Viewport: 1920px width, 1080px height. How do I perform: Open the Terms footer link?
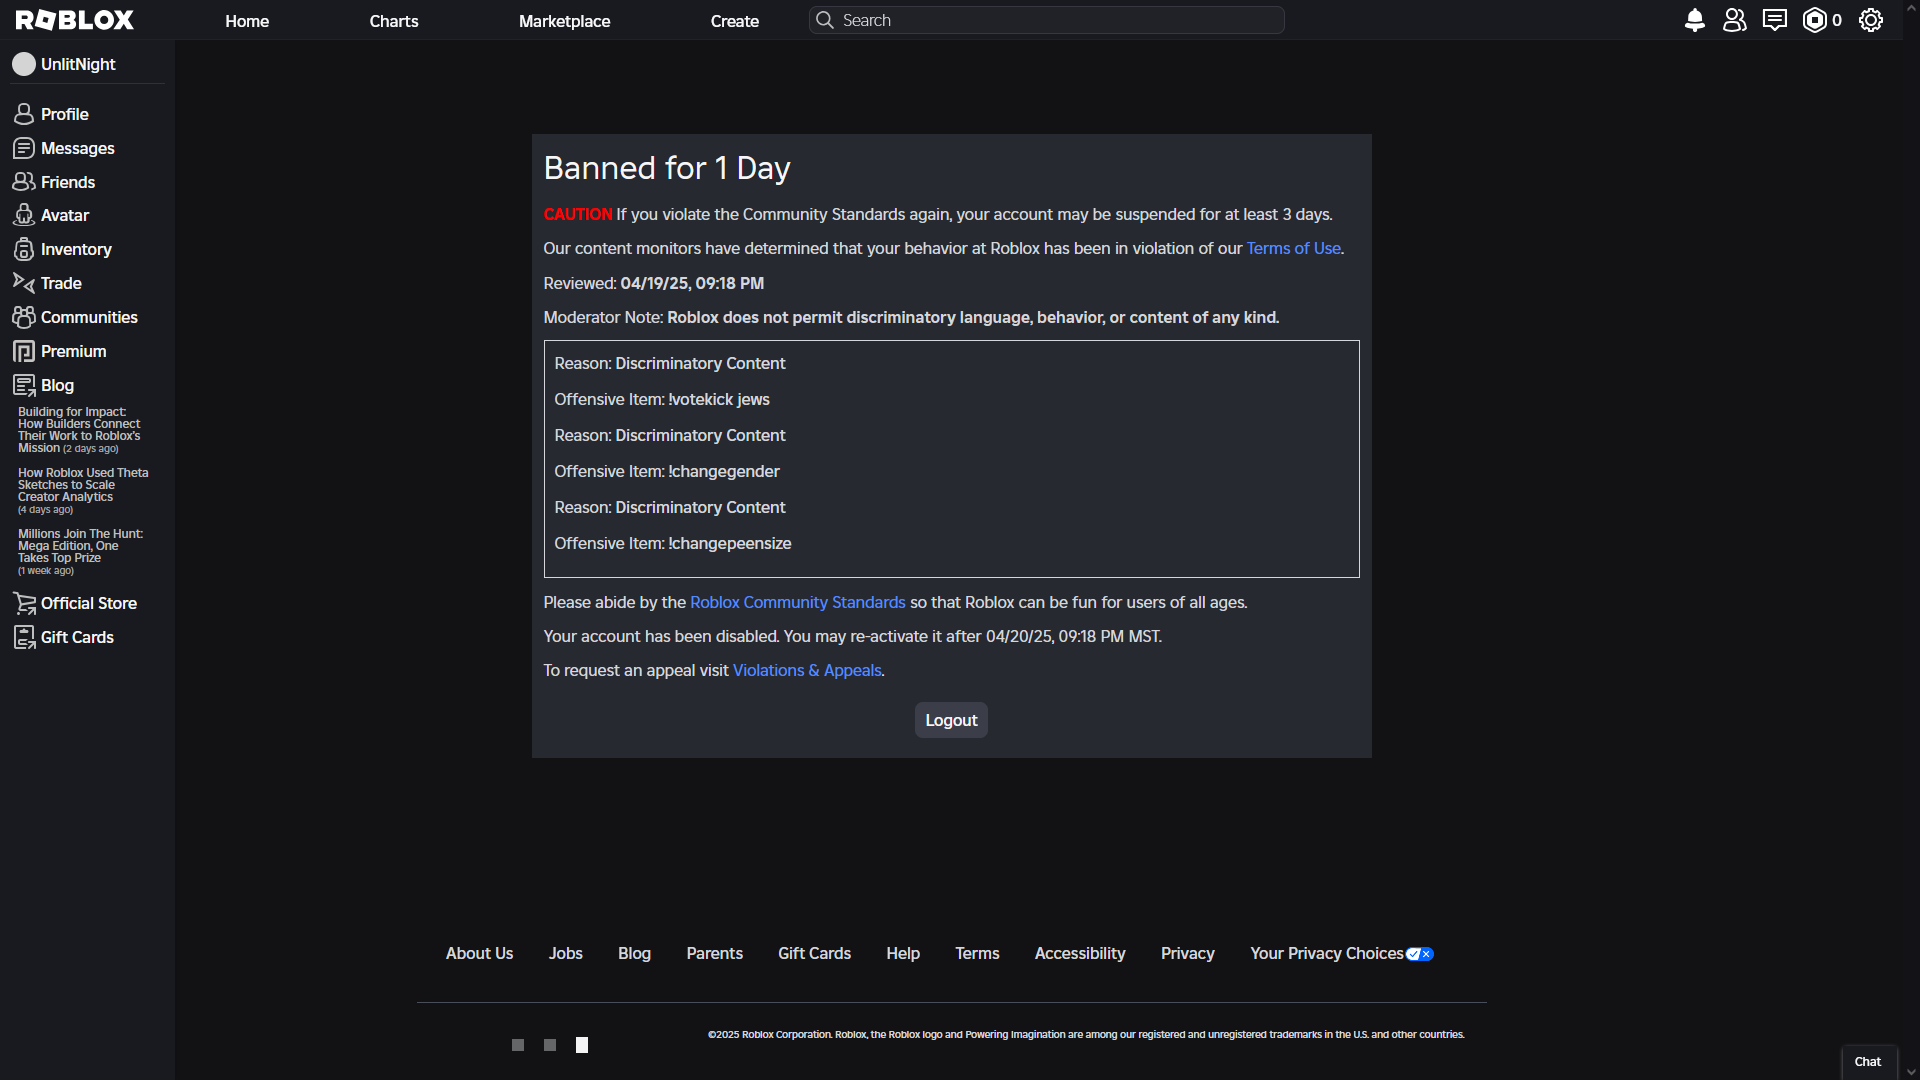(977, 953)
